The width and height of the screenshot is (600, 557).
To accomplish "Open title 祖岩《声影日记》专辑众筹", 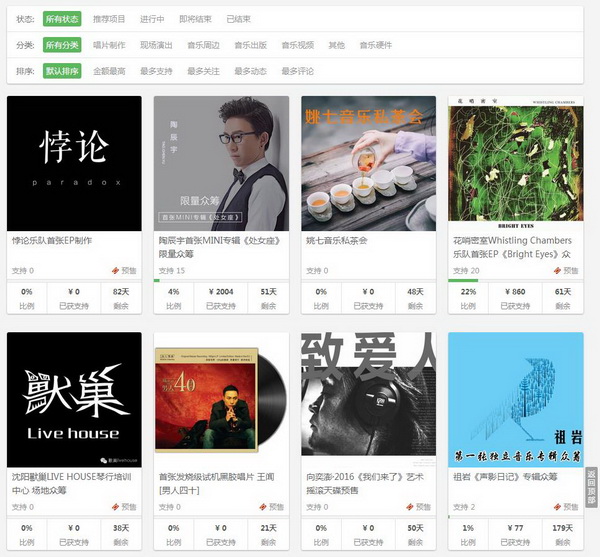I will (505, 477).
